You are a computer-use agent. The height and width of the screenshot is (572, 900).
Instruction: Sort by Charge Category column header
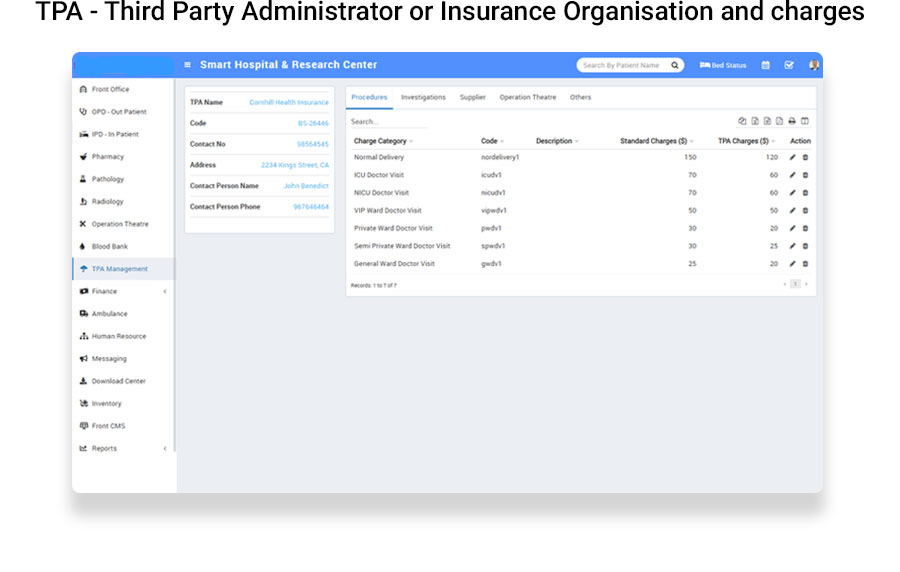(381, 141)
